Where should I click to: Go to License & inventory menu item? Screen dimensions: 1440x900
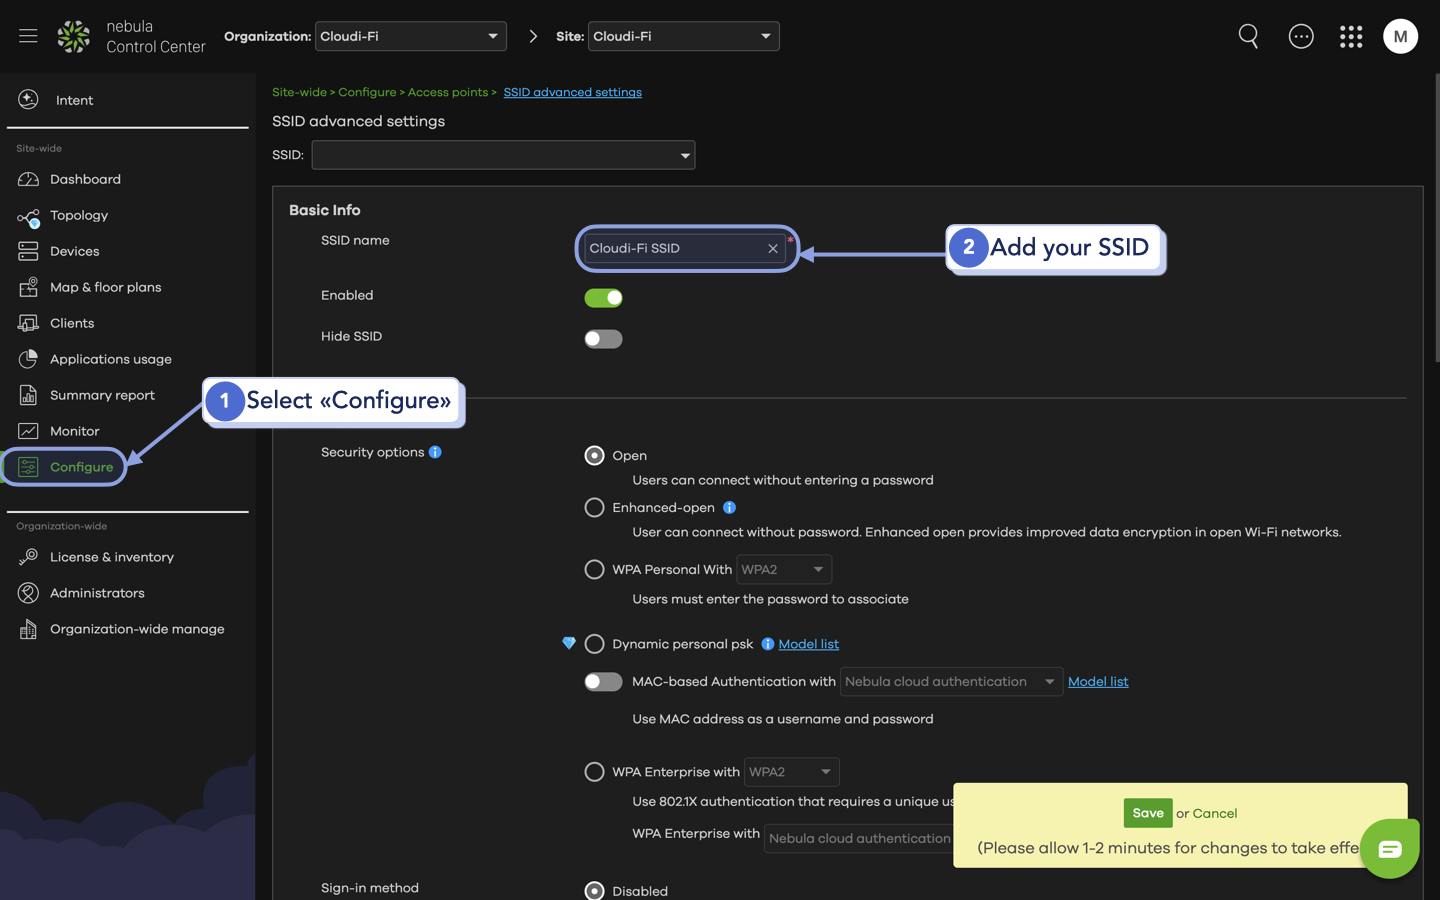[111, 557]
